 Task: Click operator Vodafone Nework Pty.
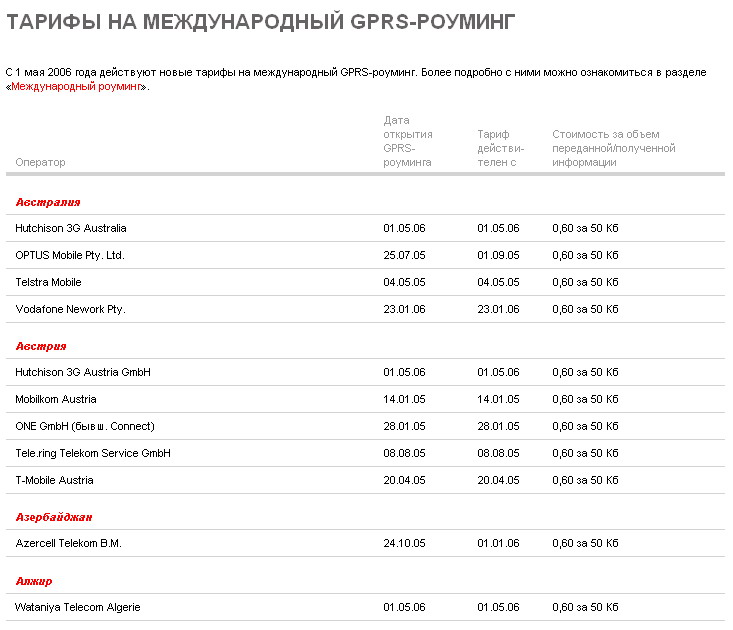coord(70,309)
